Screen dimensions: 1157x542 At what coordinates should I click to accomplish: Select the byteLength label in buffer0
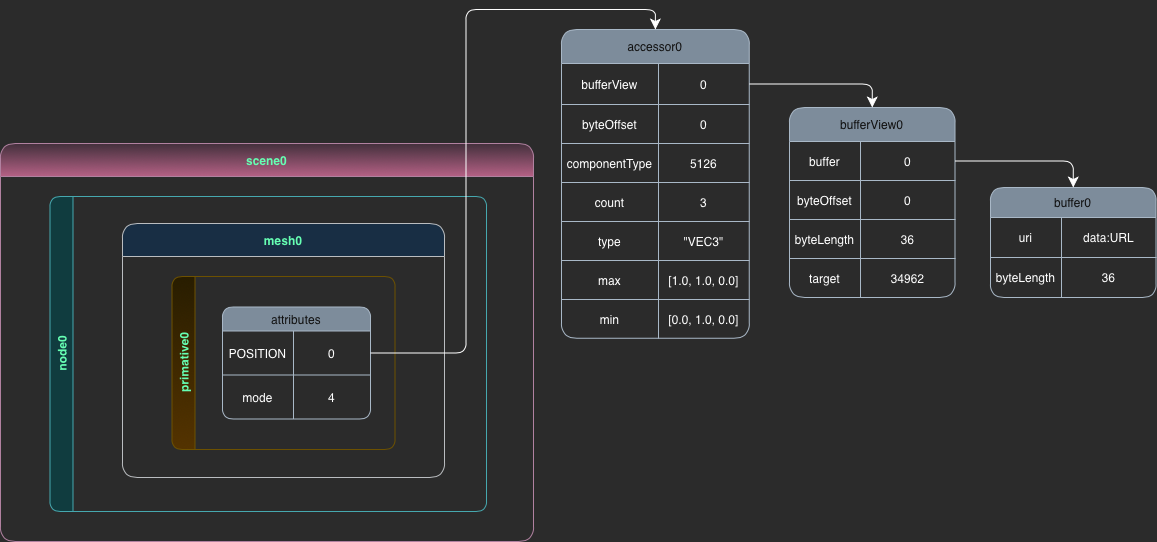tap(1025, 278)
